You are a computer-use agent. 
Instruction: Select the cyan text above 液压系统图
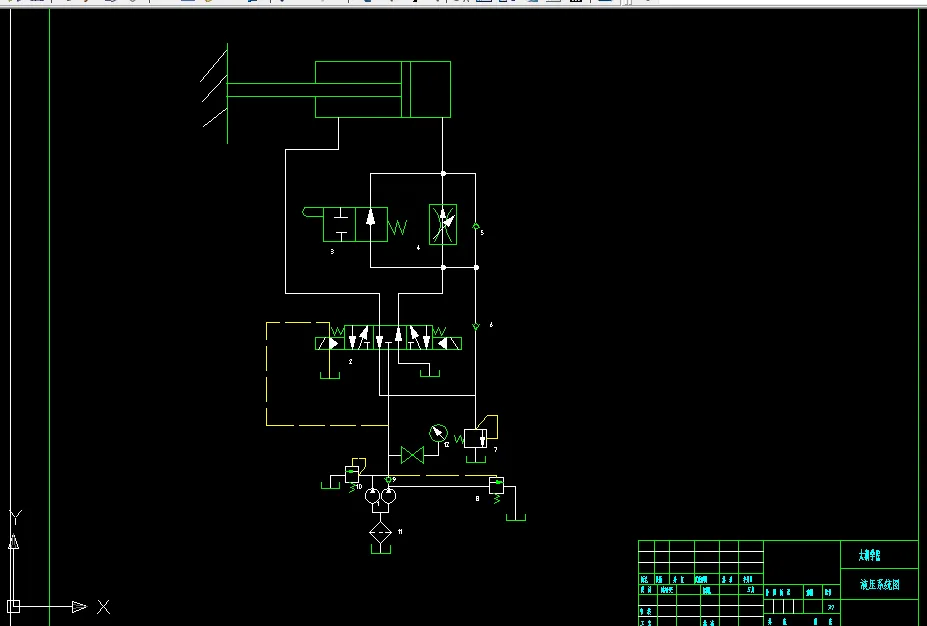tap(869, 555)
